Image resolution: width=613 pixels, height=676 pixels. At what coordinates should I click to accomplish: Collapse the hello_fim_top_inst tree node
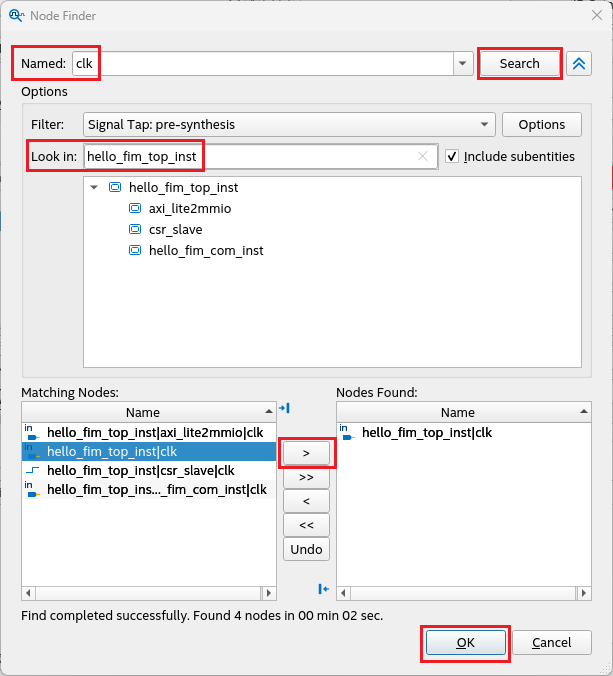point(94,188)
